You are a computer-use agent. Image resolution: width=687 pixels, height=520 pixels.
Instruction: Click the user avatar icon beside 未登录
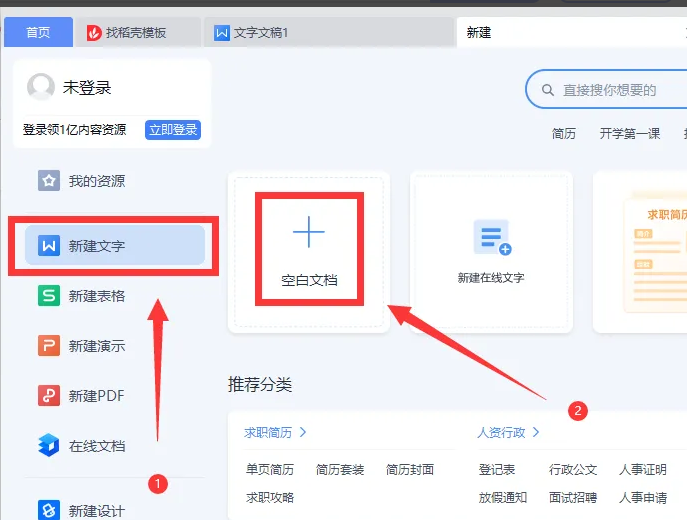(41, 86)
